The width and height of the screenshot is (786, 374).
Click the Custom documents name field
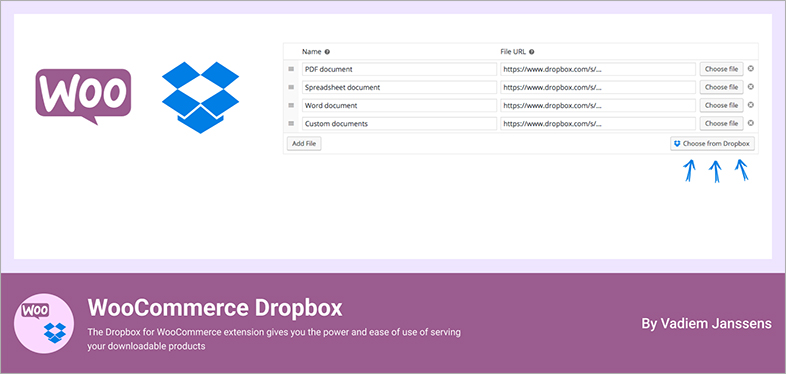pyautogui.click(x=400, y=123)
